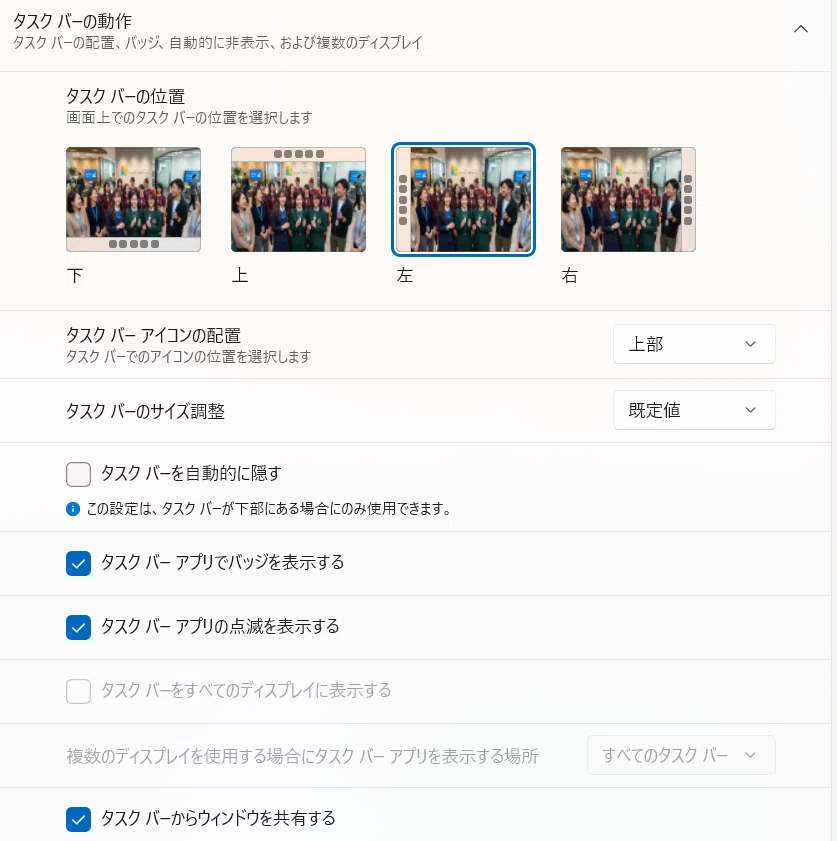This screenshot has width=837, height=841.
Task: Select the 下 taskbar position thumbnail
Action: click(134, 200)
